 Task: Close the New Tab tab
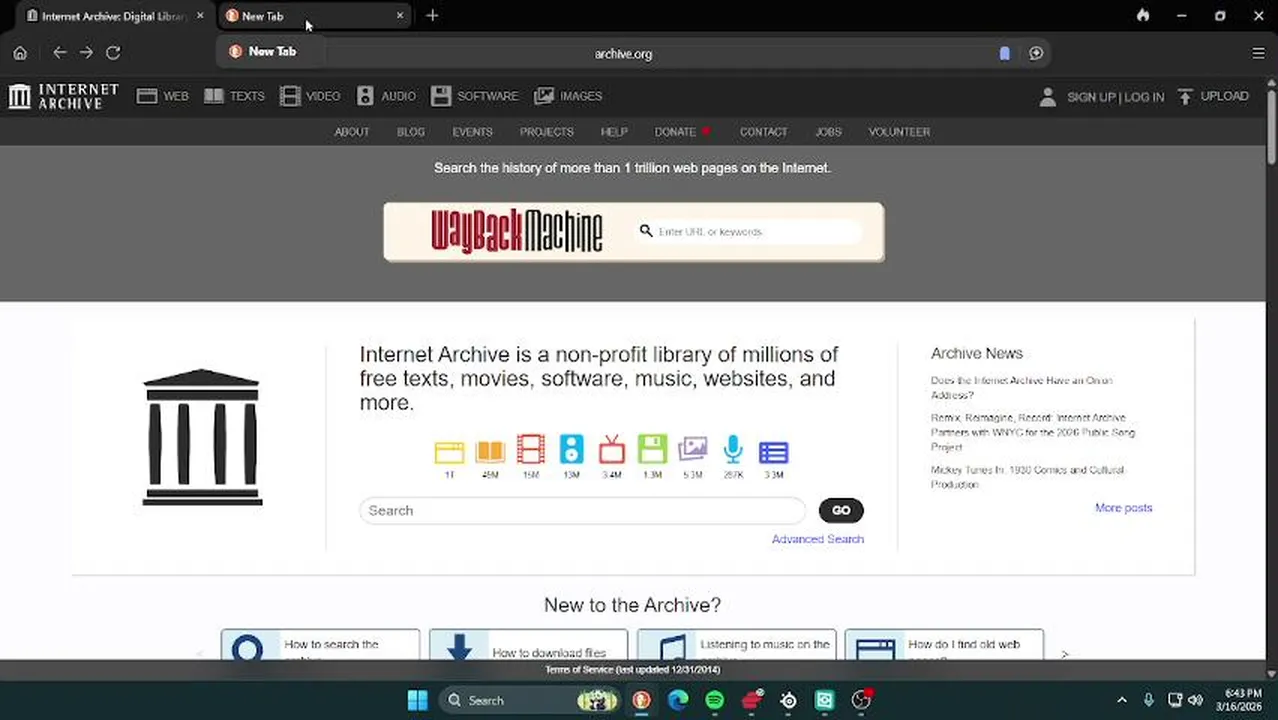point(400,16)
